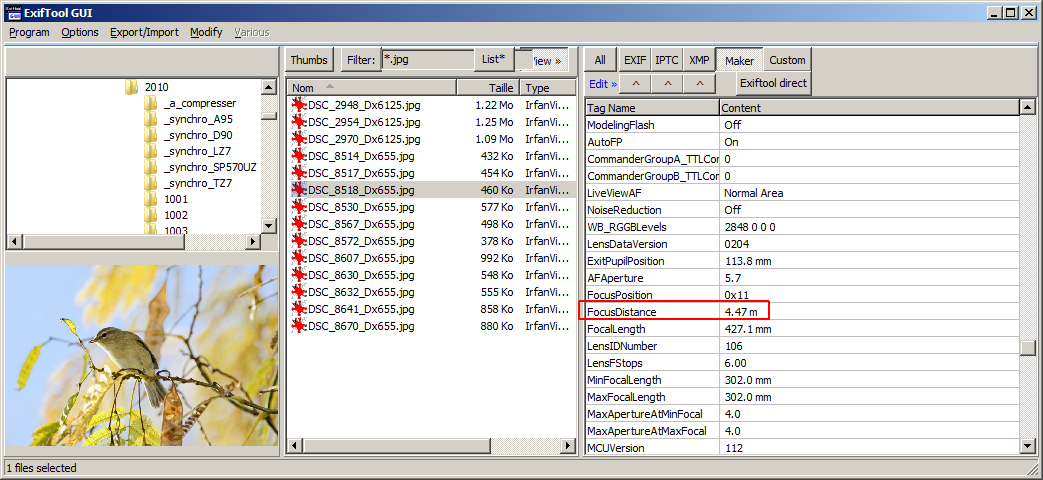Select file name DSC_8670_Dx655.jpg
Screen dimensions: 1043x480
(361, 326)
